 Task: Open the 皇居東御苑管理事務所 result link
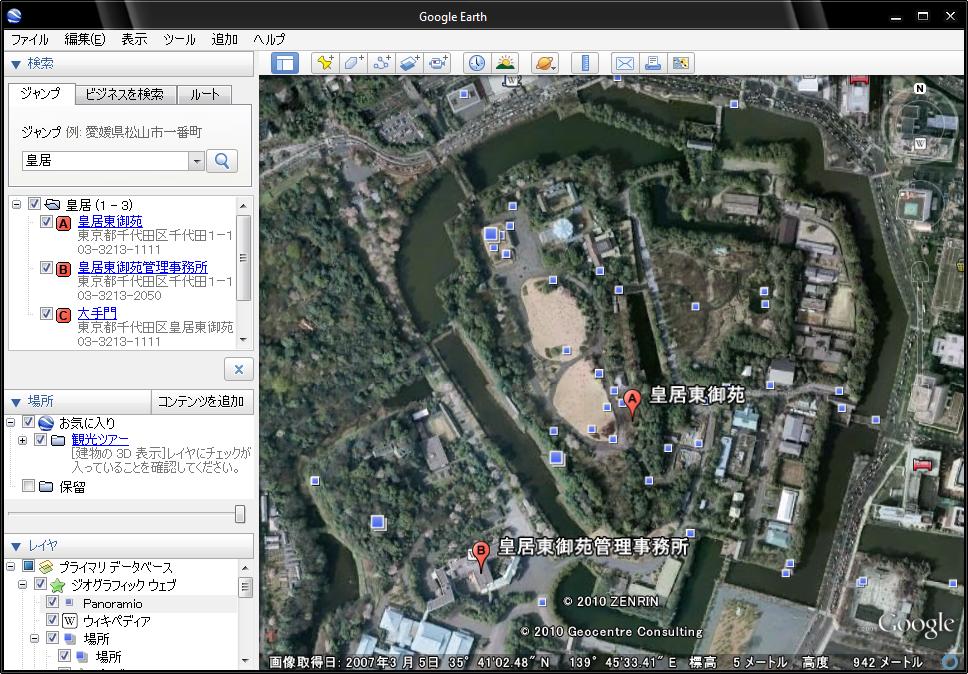(143, 267)
